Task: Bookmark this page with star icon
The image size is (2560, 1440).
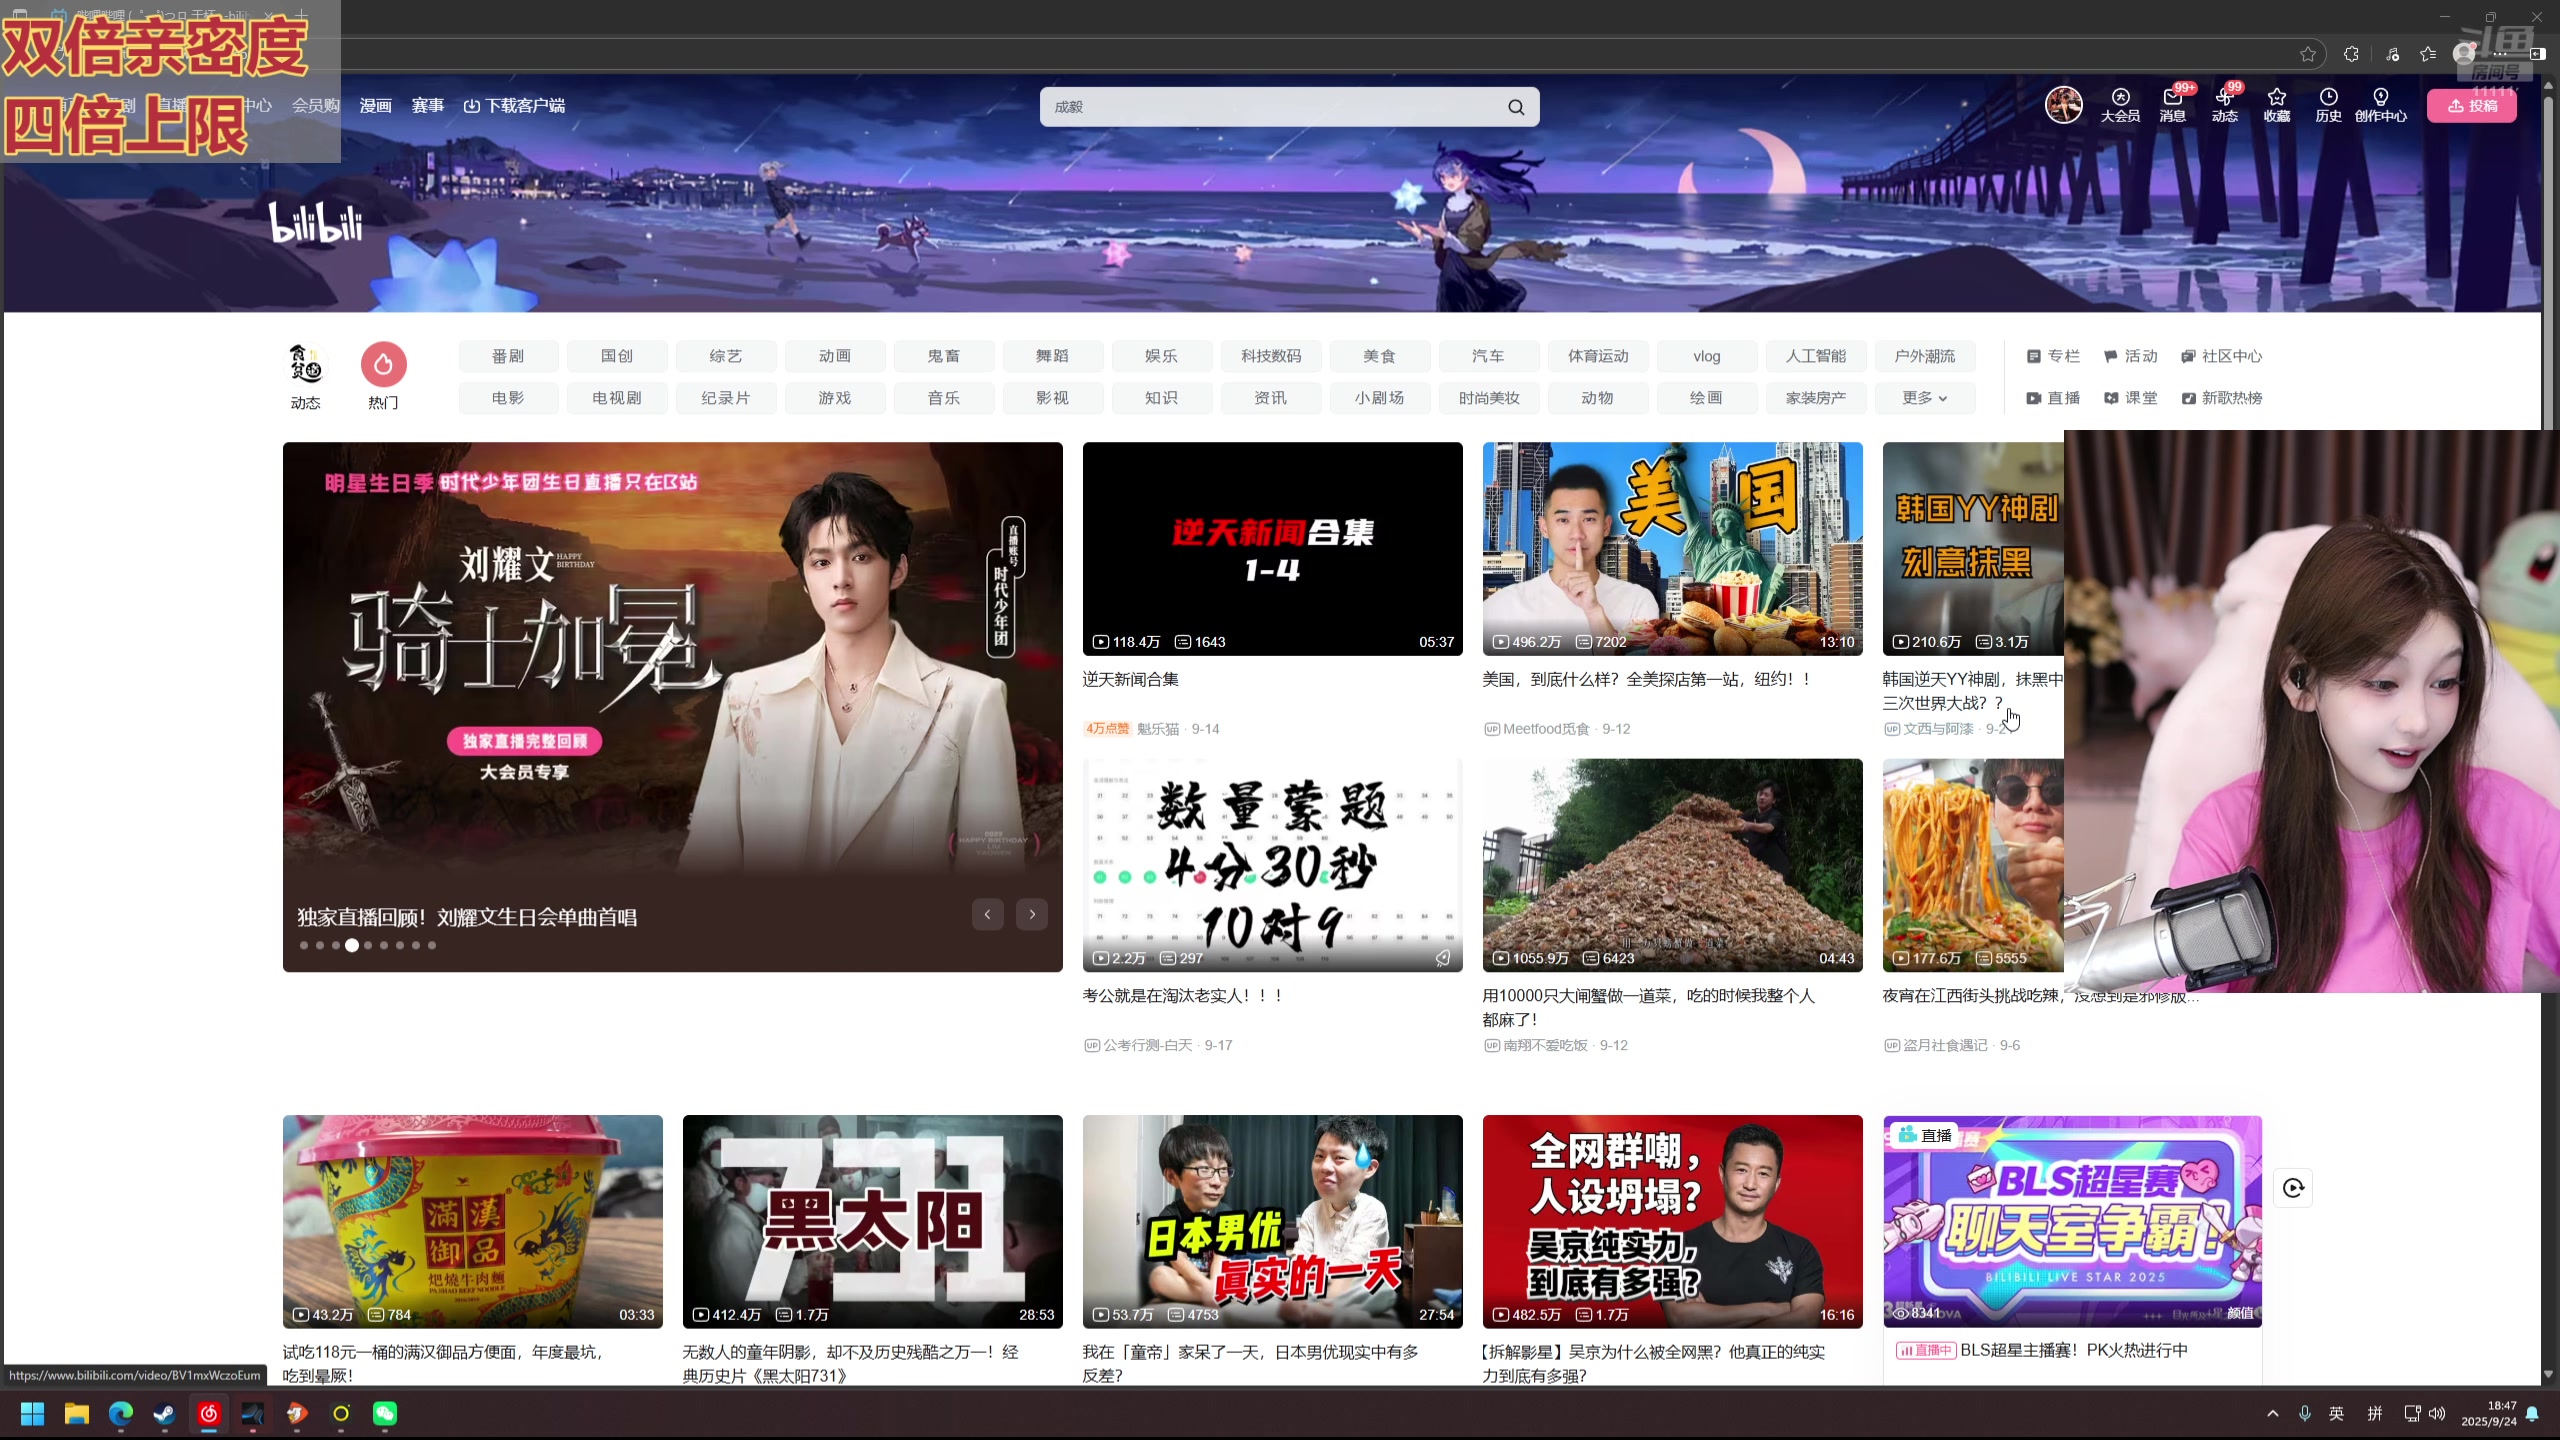Action: tap(2307, 54)
